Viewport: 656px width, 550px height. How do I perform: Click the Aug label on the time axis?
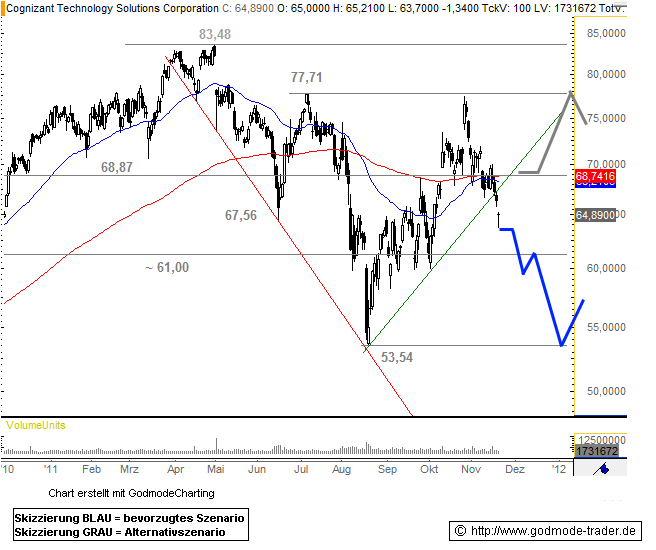[341, 468]
